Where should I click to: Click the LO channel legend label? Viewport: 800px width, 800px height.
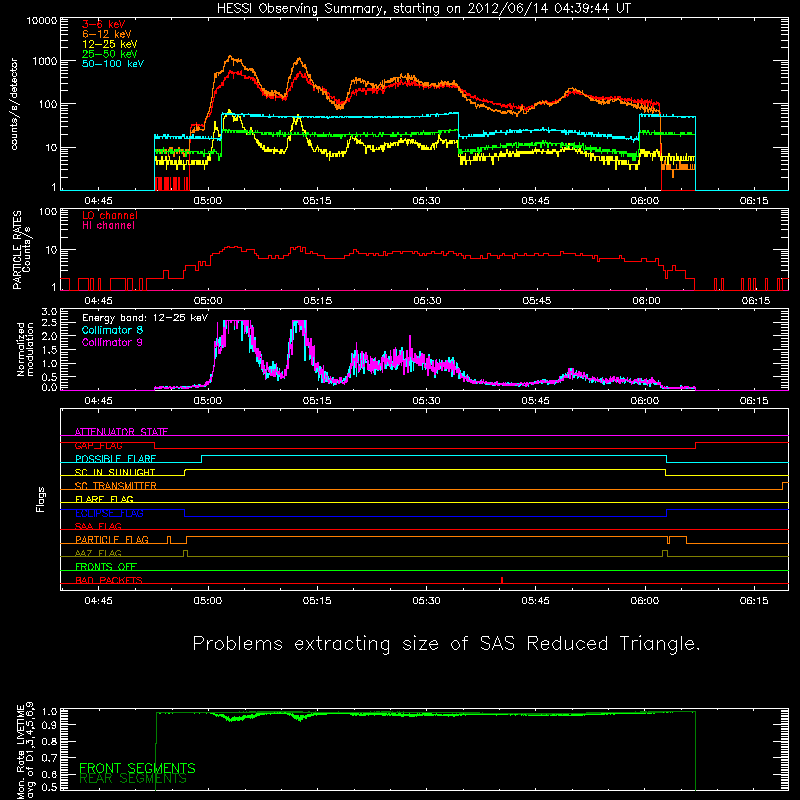(x=110, y=215)
